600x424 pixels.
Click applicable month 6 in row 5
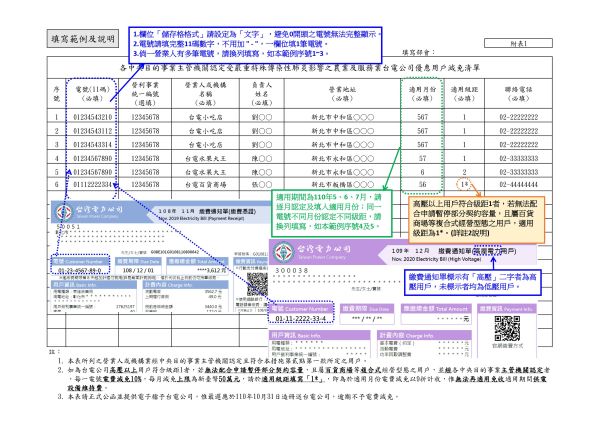pyautogui.click(x=422, y=172)
